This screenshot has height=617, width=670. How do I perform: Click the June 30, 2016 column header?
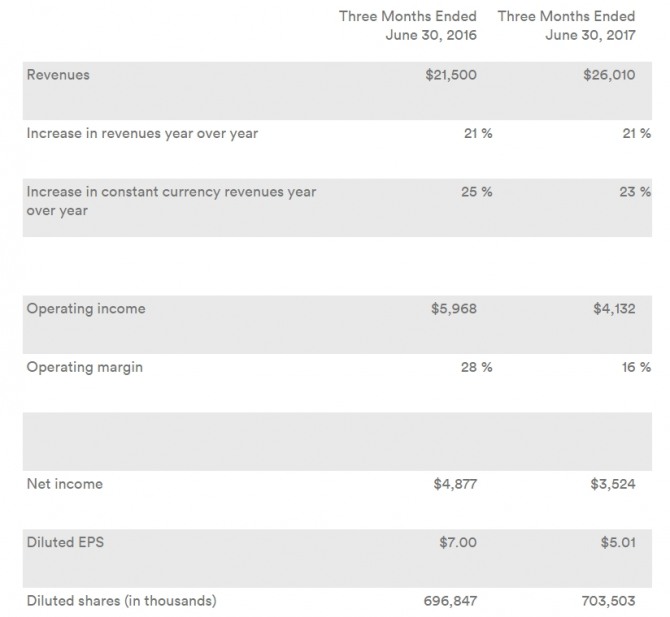pos(408,25)
